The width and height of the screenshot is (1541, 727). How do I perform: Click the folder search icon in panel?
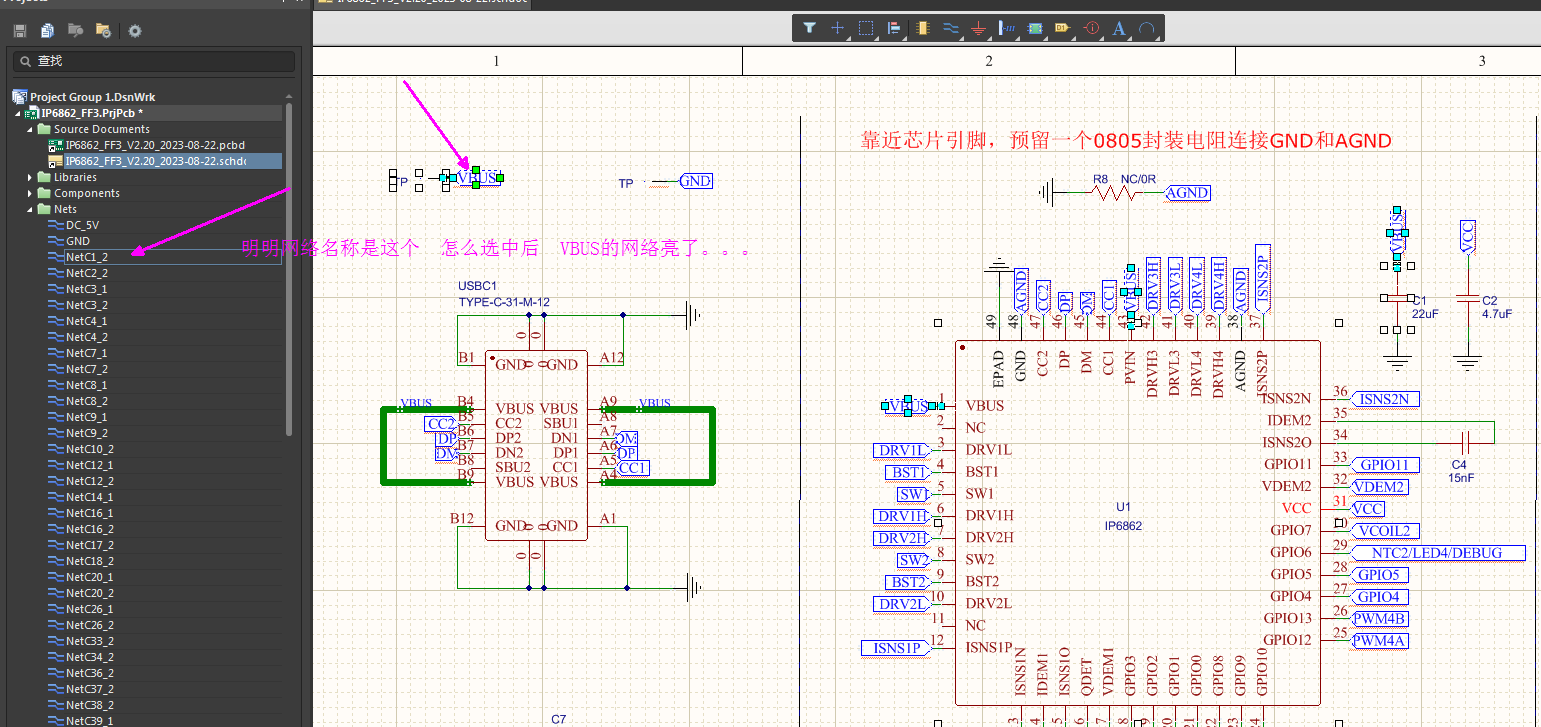(x=75, y=31)
